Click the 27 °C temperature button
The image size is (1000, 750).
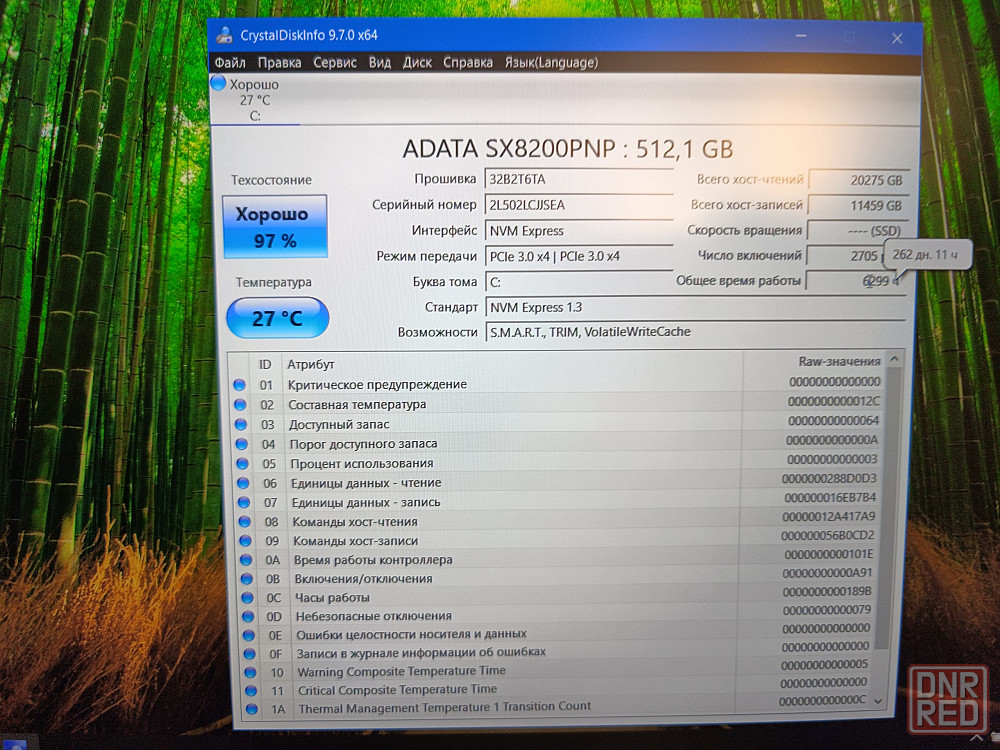click(277, 318)
